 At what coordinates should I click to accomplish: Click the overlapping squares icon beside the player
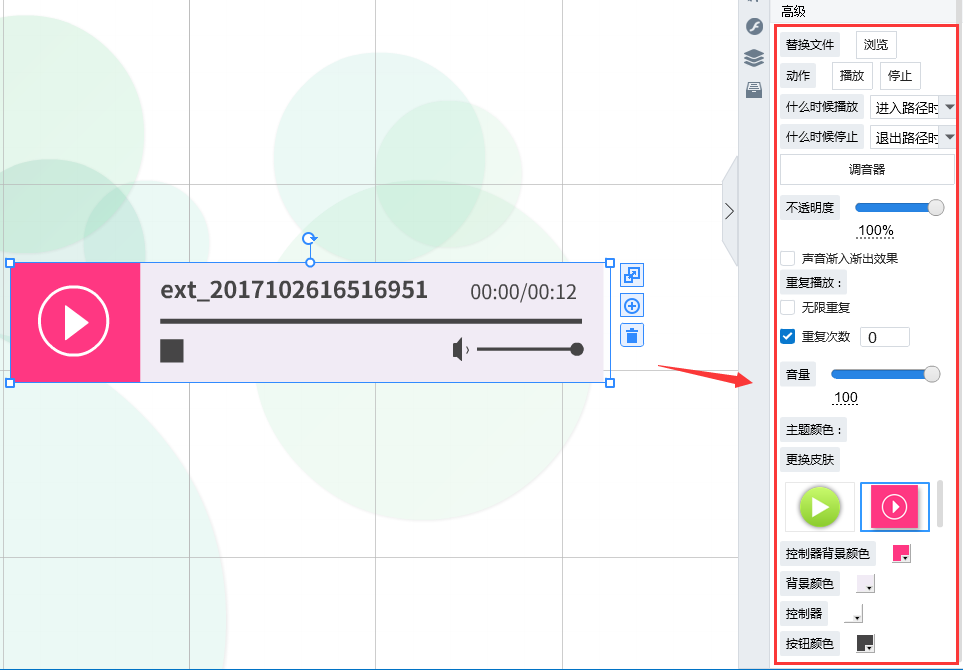pos(632,275)
